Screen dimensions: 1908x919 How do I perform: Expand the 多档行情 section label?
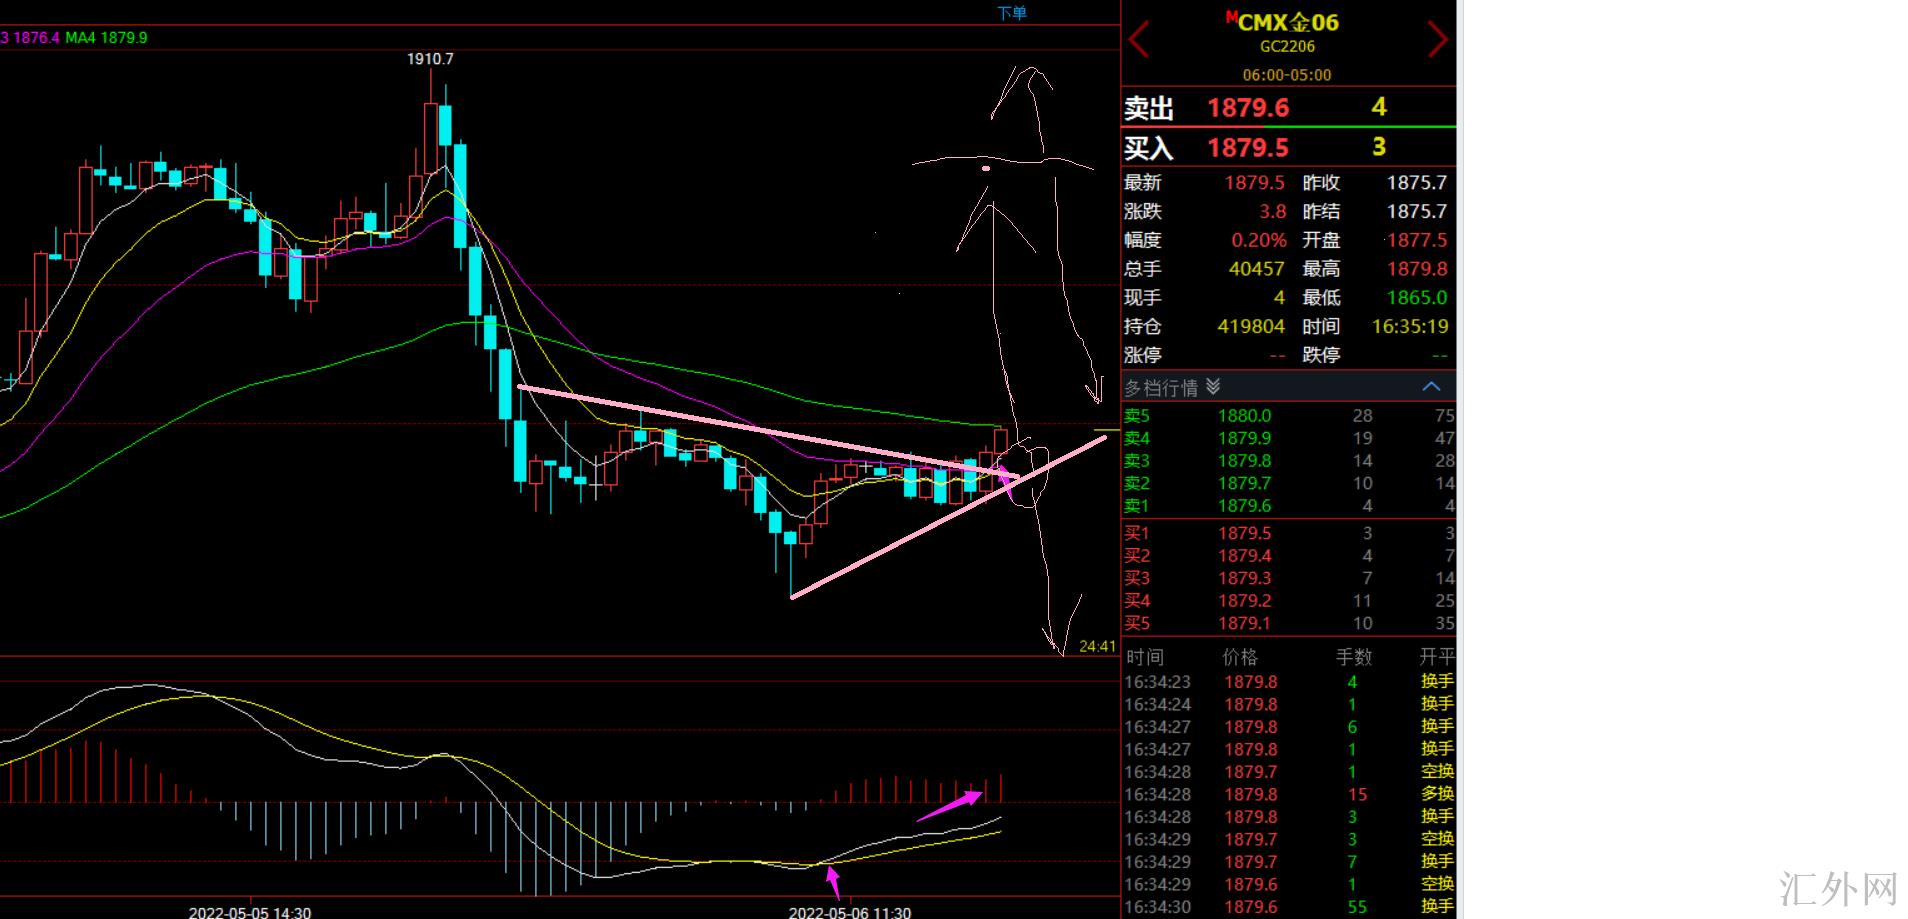1160,388
